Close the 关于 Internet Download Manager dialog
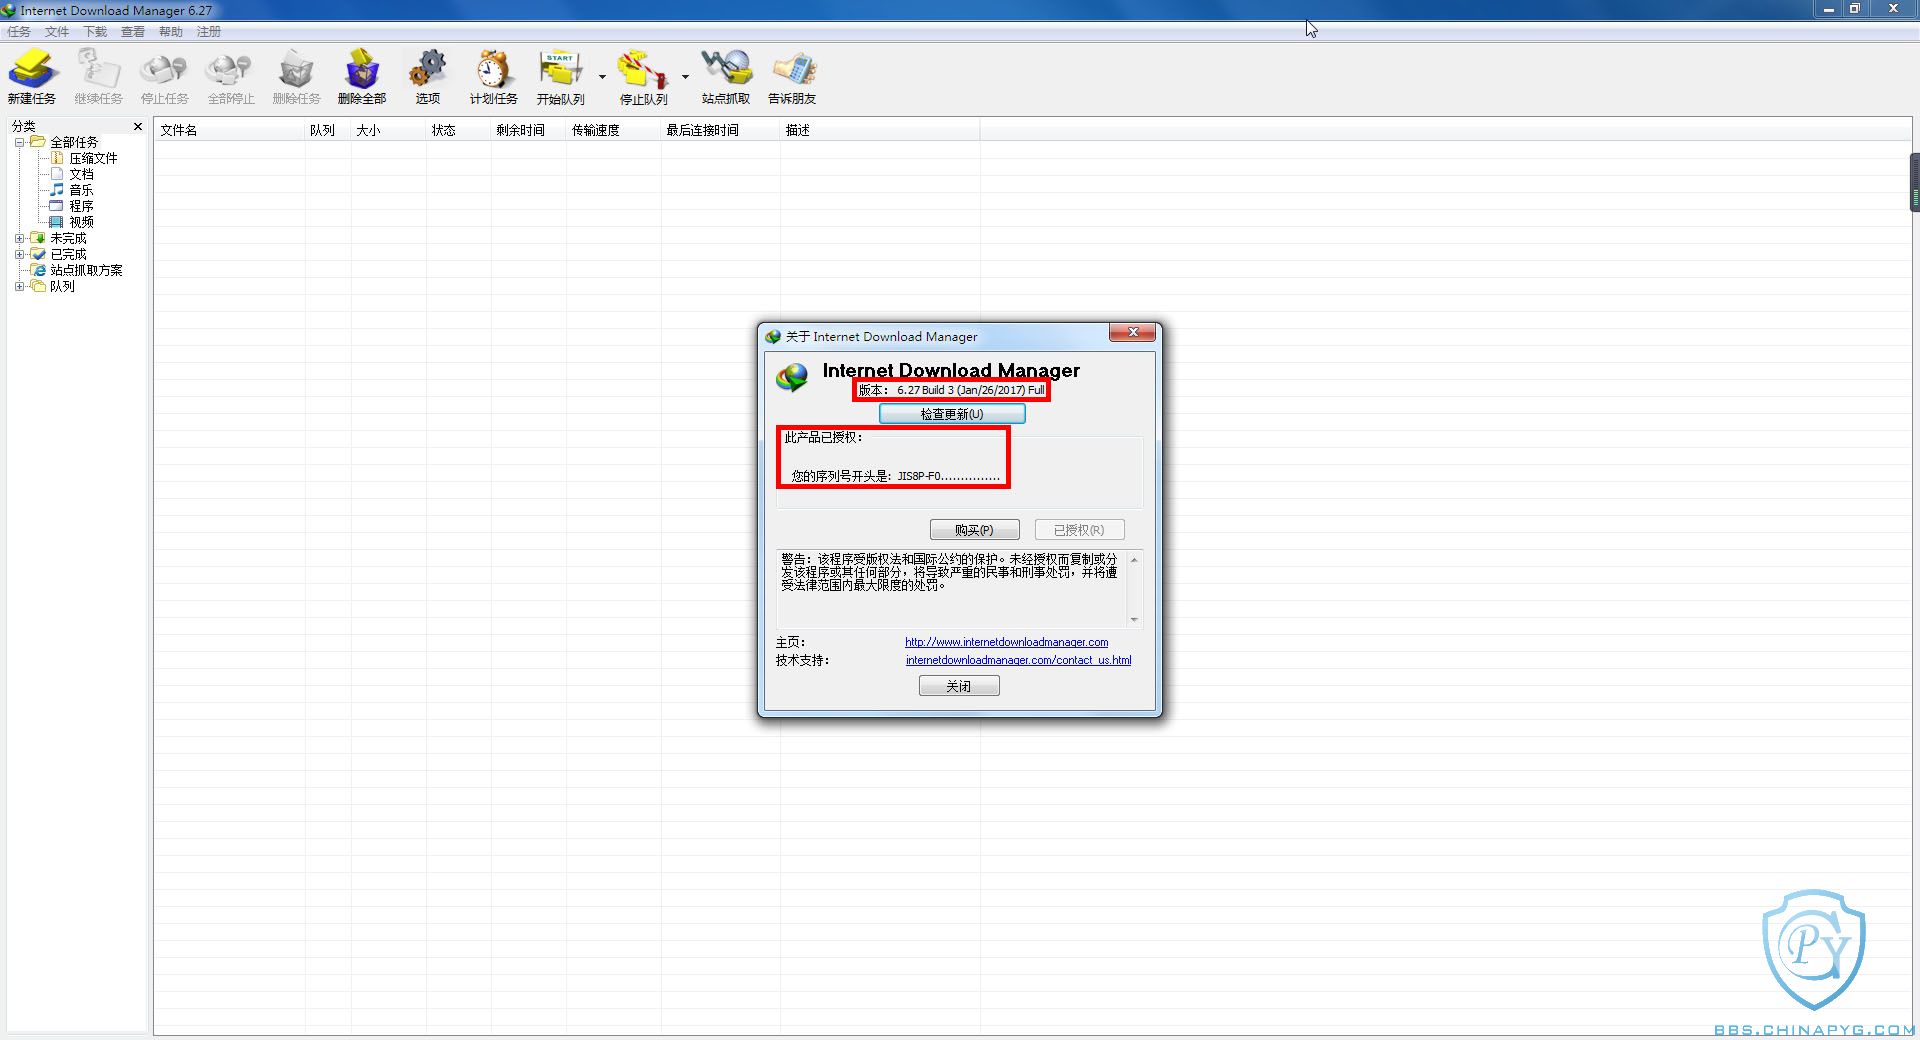This screenshot has height=1040, width=1920. [1133, 332]
